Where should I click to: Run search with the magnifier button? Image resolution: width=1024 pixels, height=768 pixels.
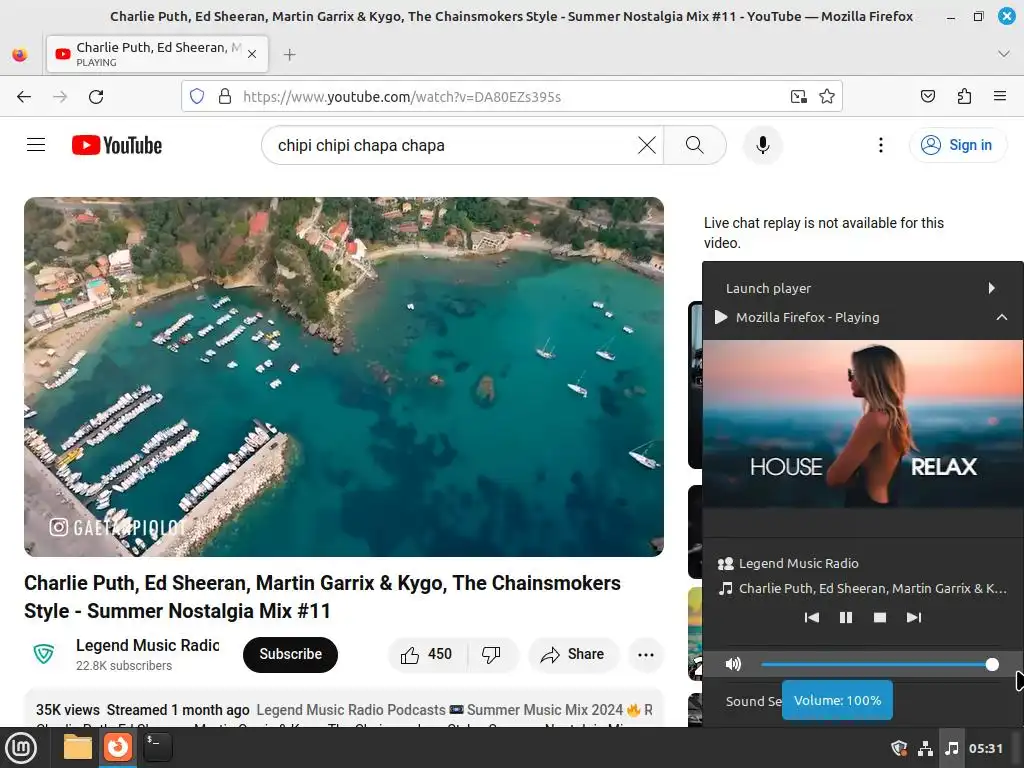695,145
